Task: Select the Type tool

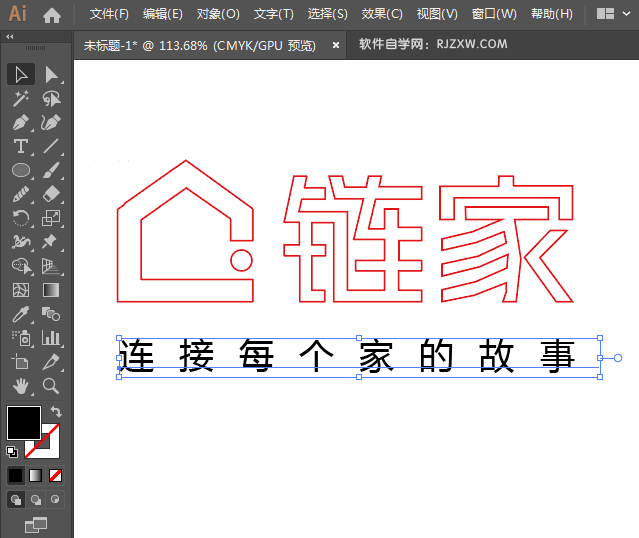Action: click(21, 146)
